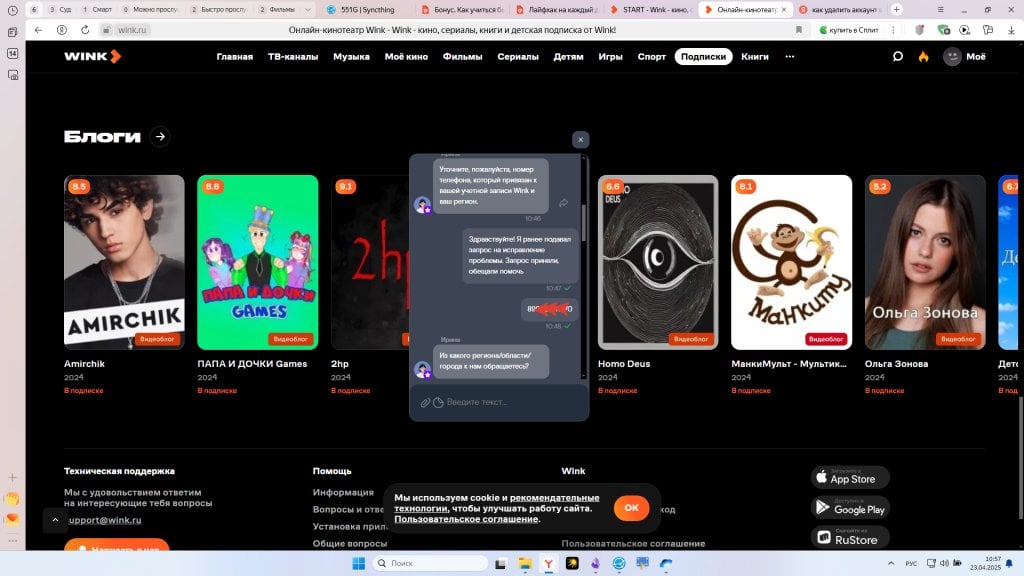Close the support chat window

click(581, 139)
